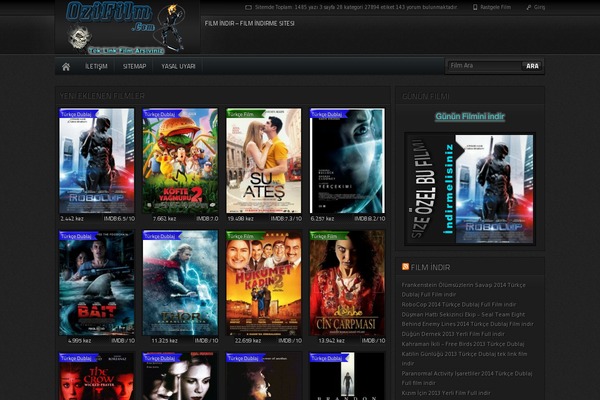This screenshot has width=600, height=400.
Task: Open Frankenstein Ölümsüzlerin Savaşı 2014 link
Action: [x=463, y=290]
